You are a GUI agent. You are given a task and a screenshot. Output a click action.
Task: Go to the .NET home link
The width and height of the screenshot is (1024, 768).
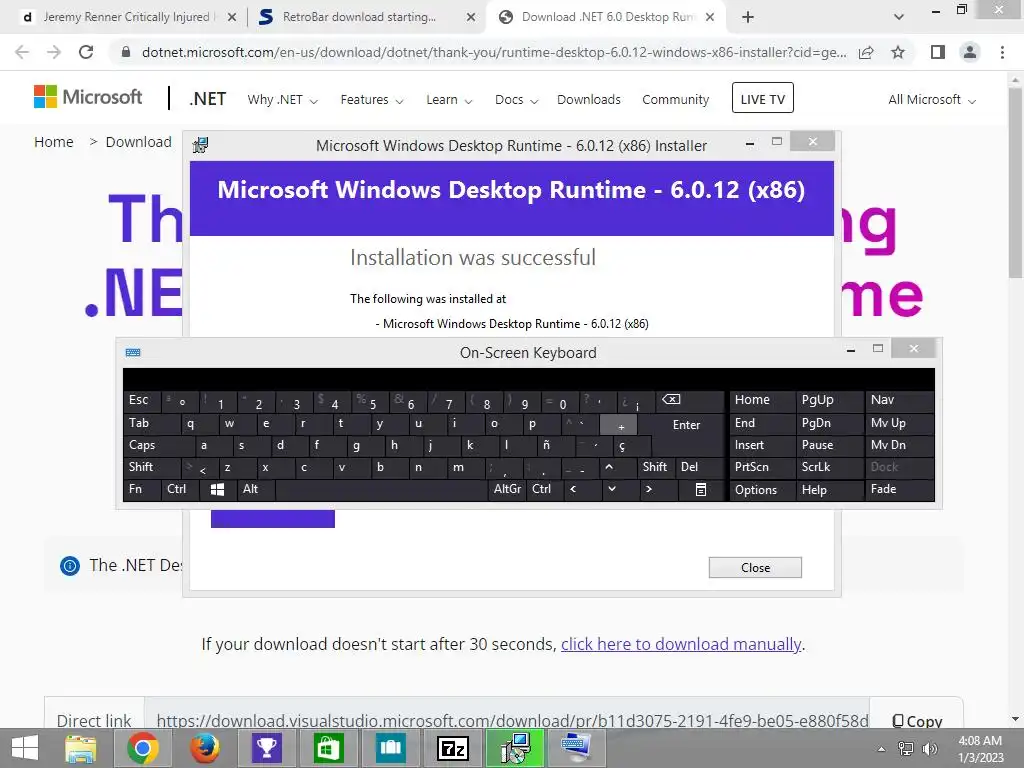pos(208,99)
